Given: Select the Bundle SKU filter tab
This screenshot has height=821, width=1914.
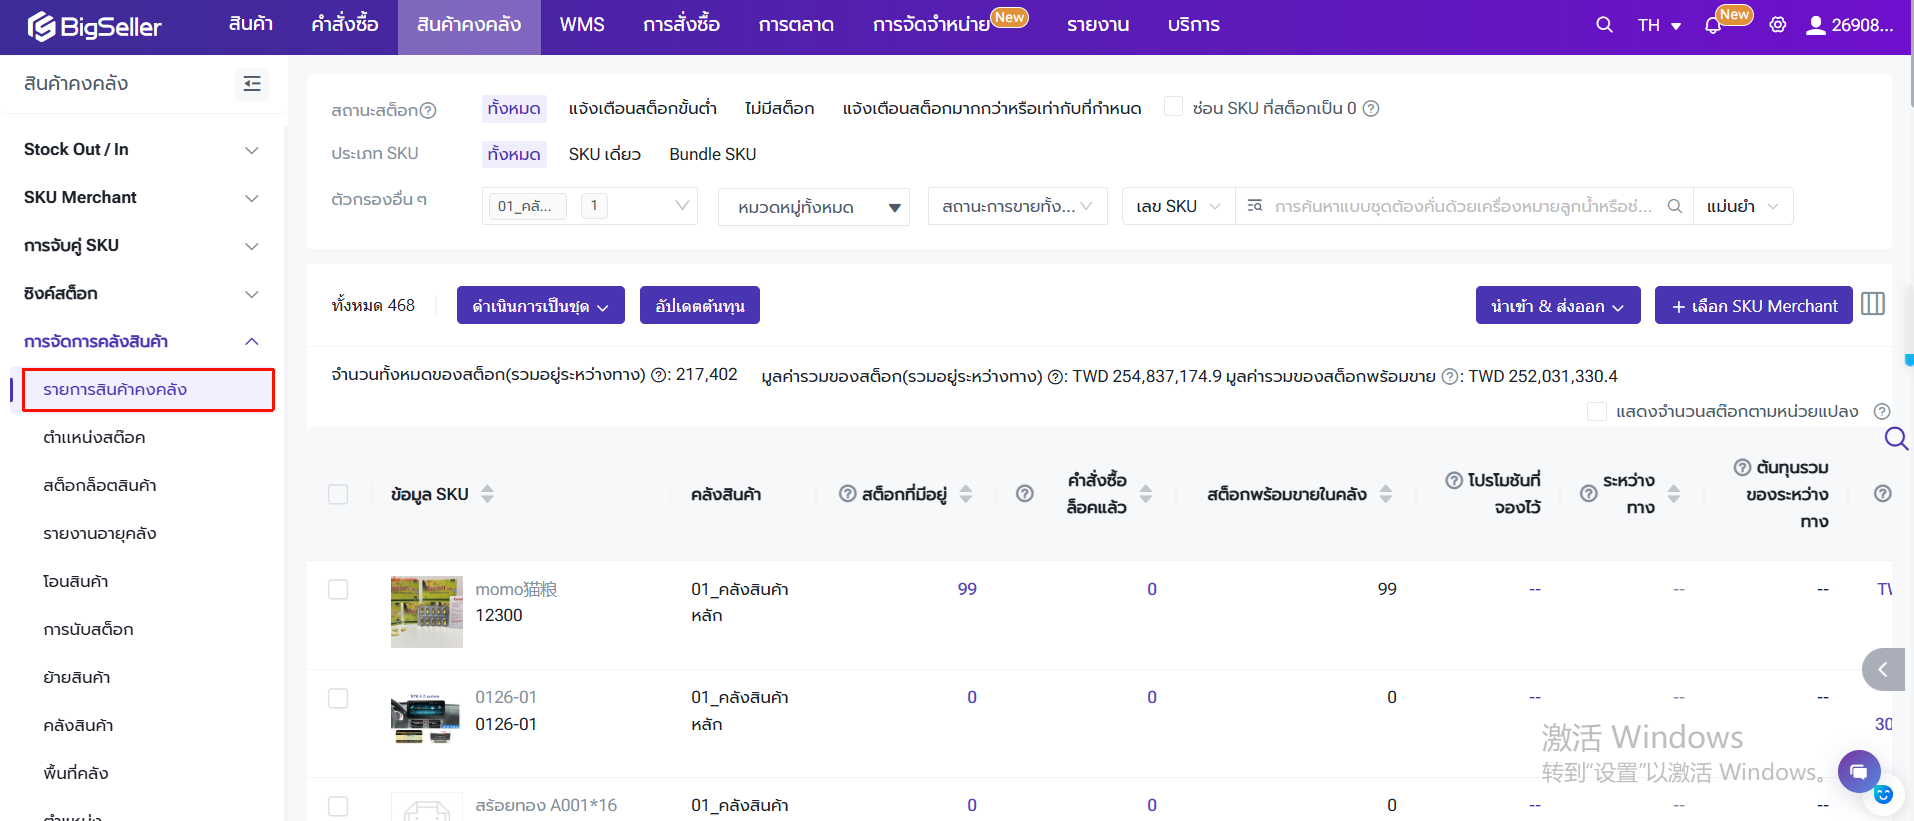Looking at the screenshot, I should click(712, 154).
